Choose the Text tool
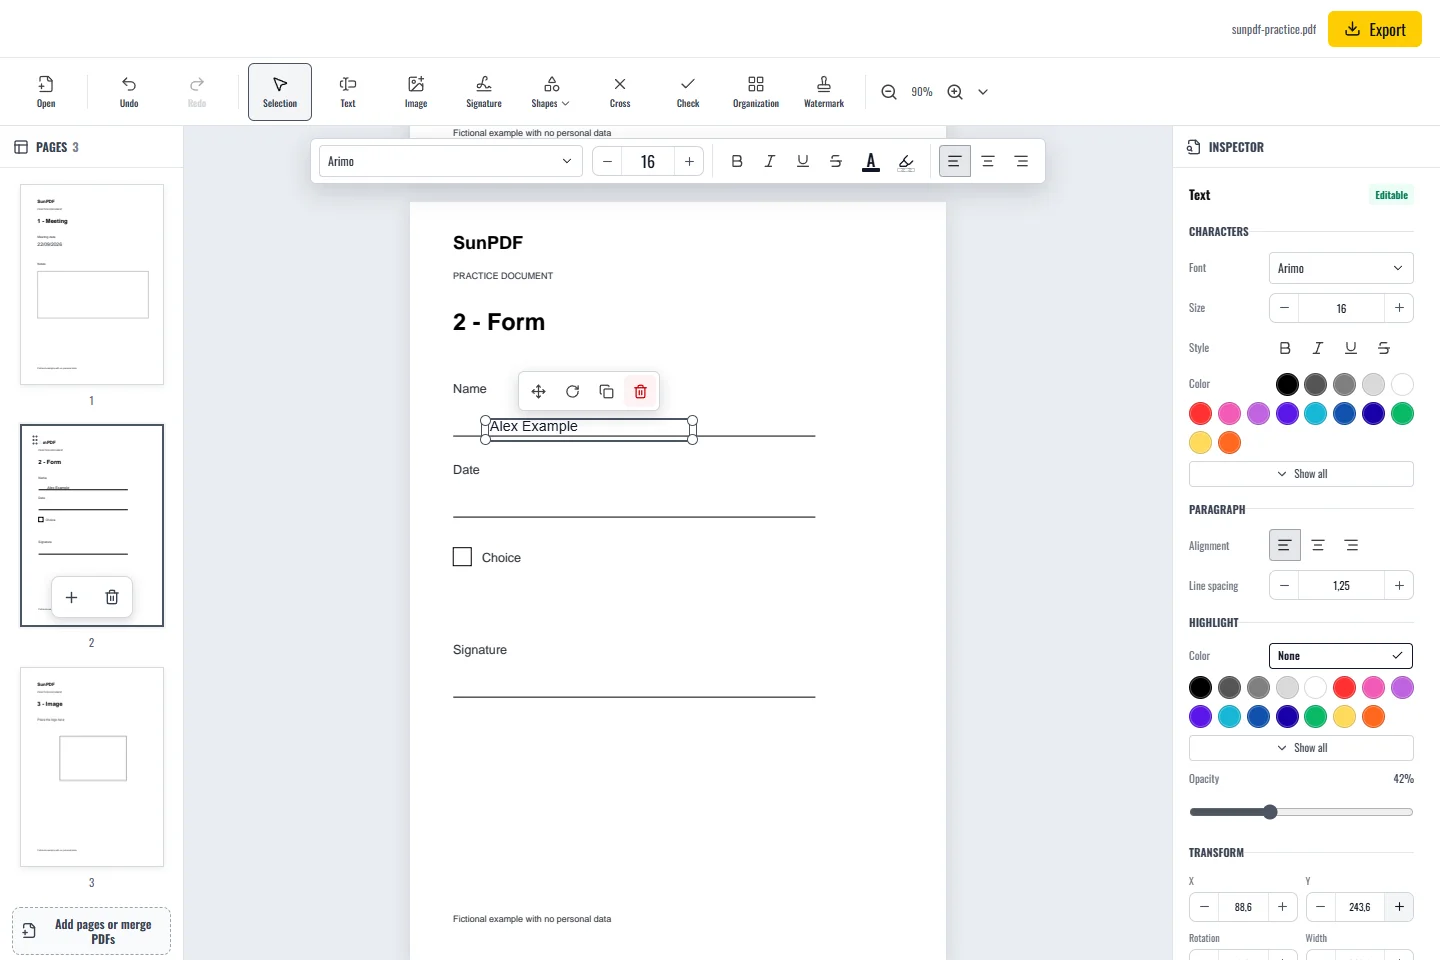The width and height of the screenshot is (1440, 960). [348, 92]
